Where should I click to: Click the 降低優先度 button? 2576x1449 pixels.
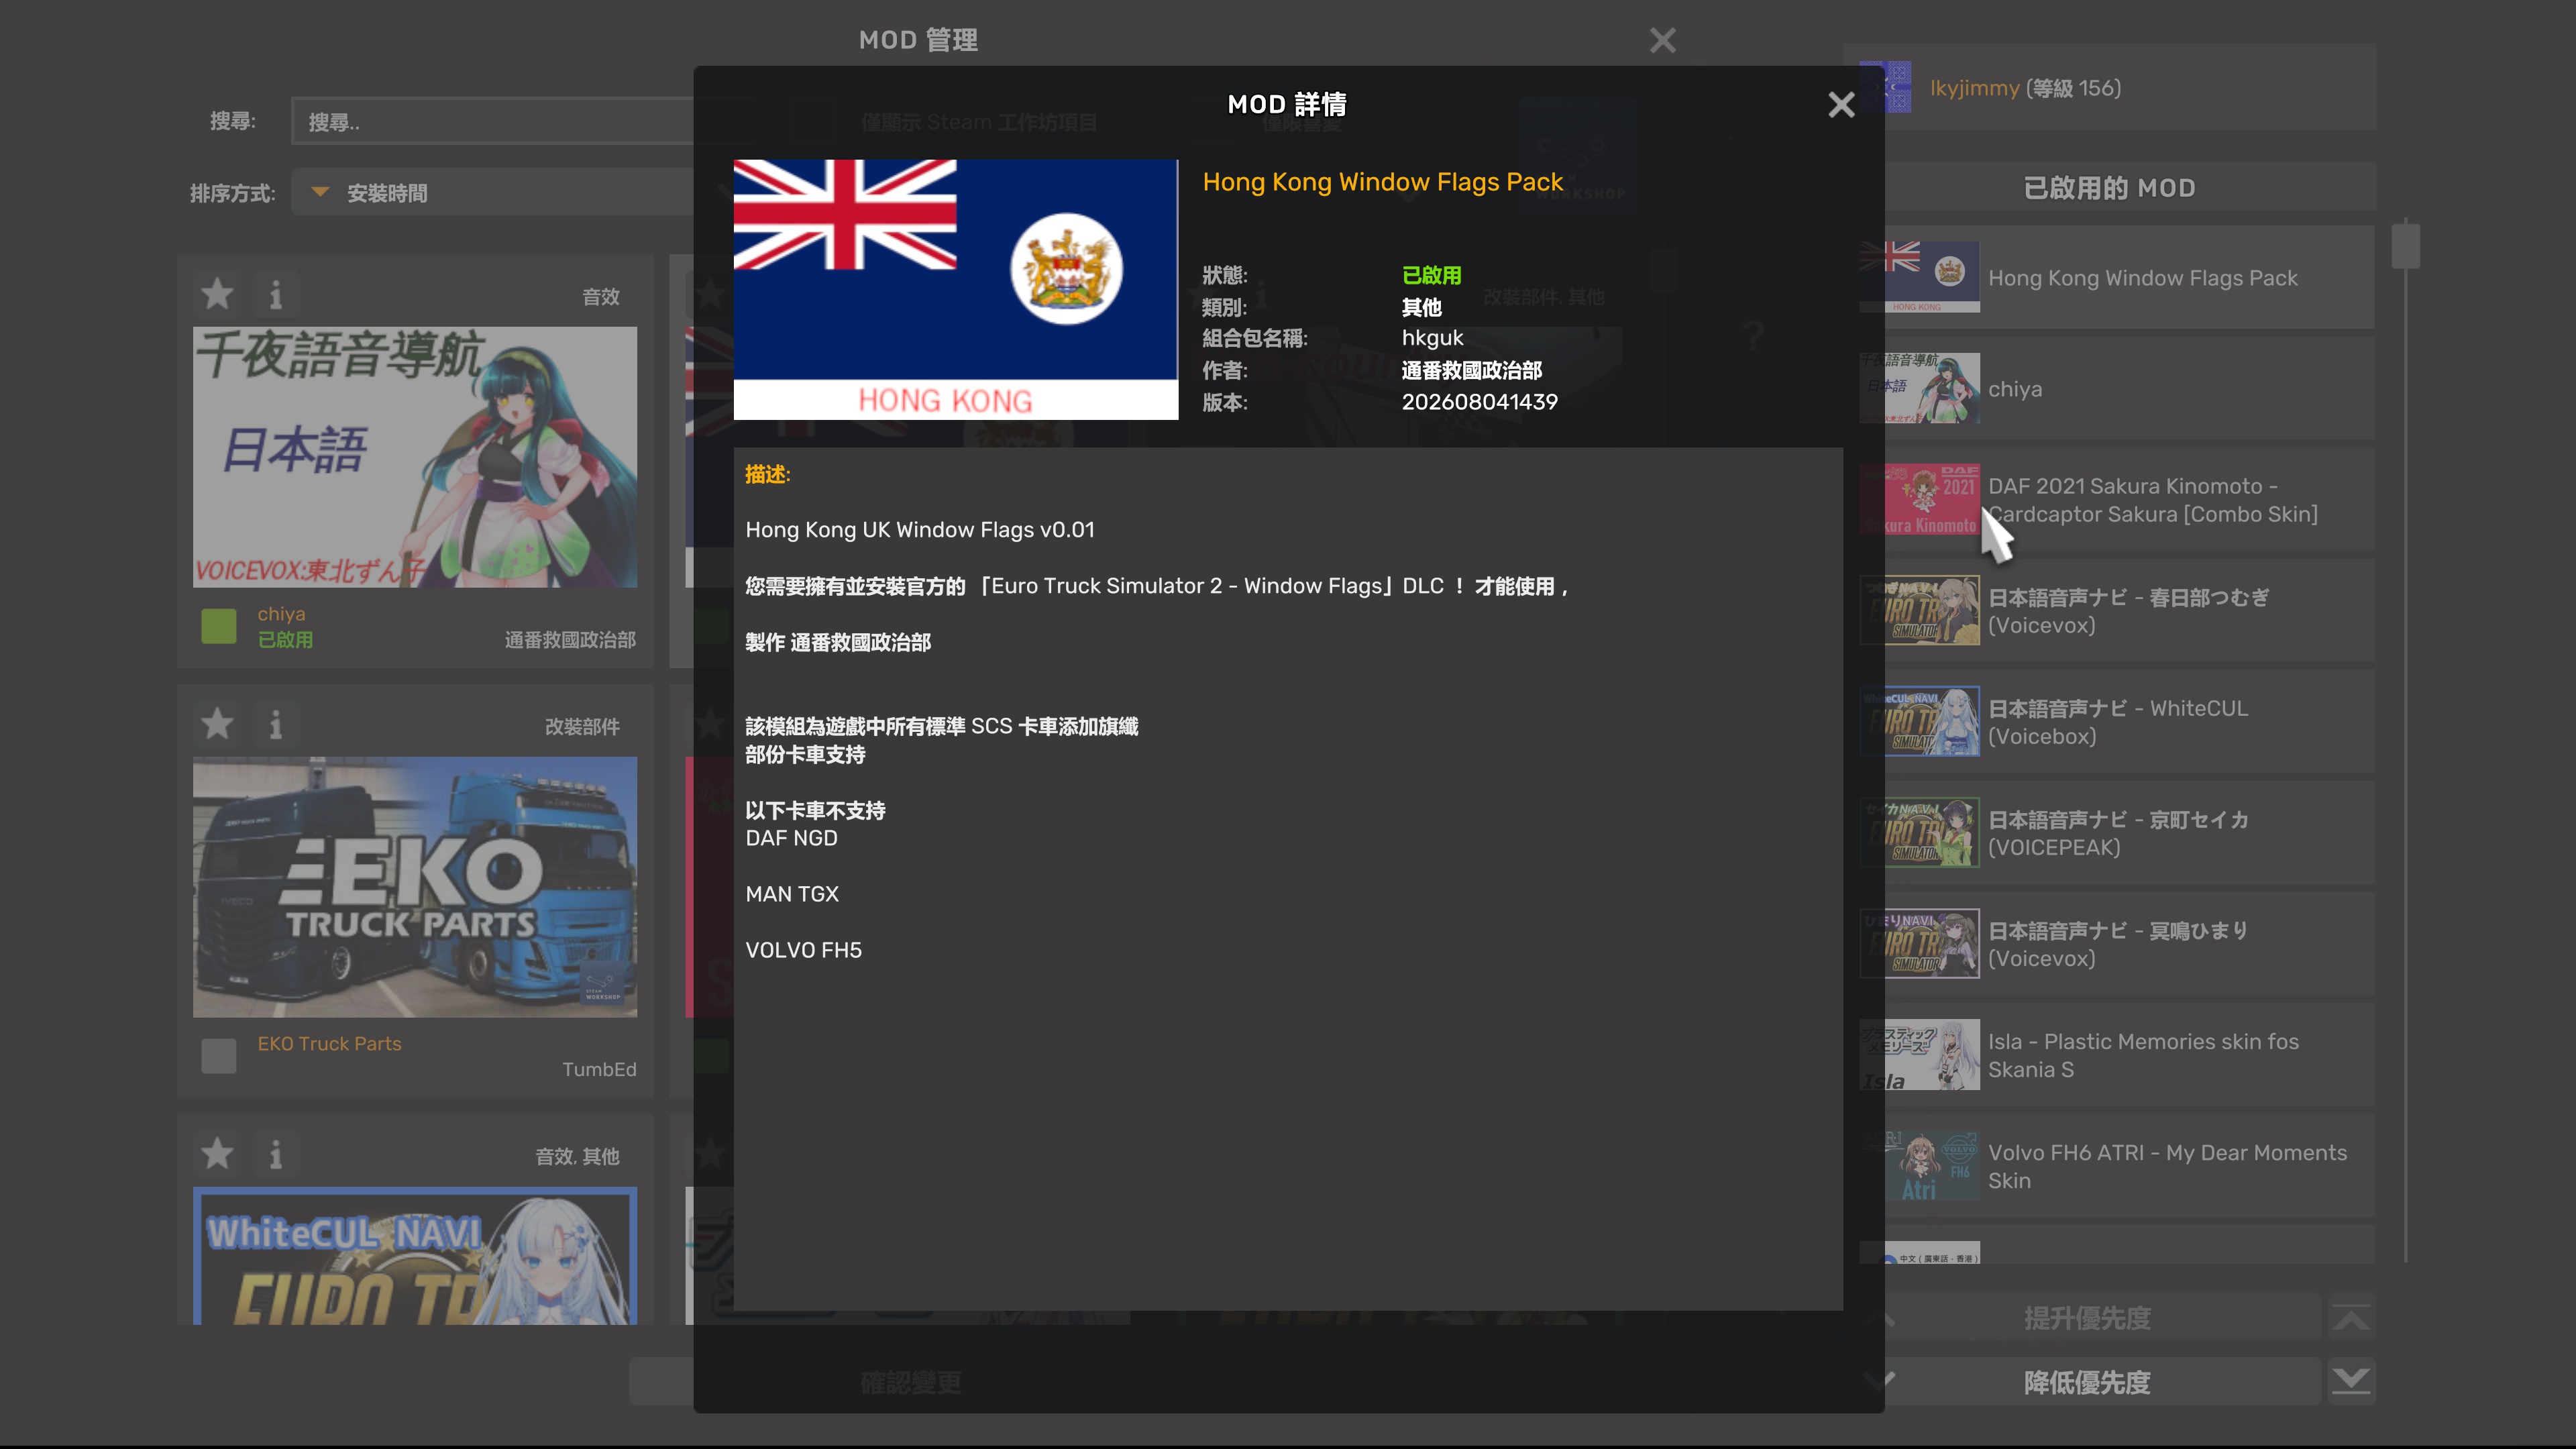[2086, 1382]
